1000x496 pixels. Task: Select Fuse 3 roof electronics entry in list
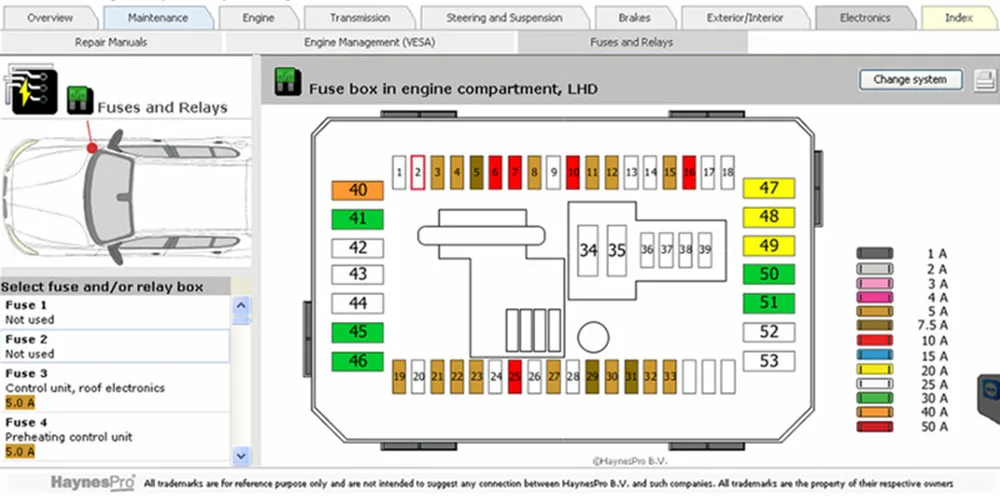(115, 388)
